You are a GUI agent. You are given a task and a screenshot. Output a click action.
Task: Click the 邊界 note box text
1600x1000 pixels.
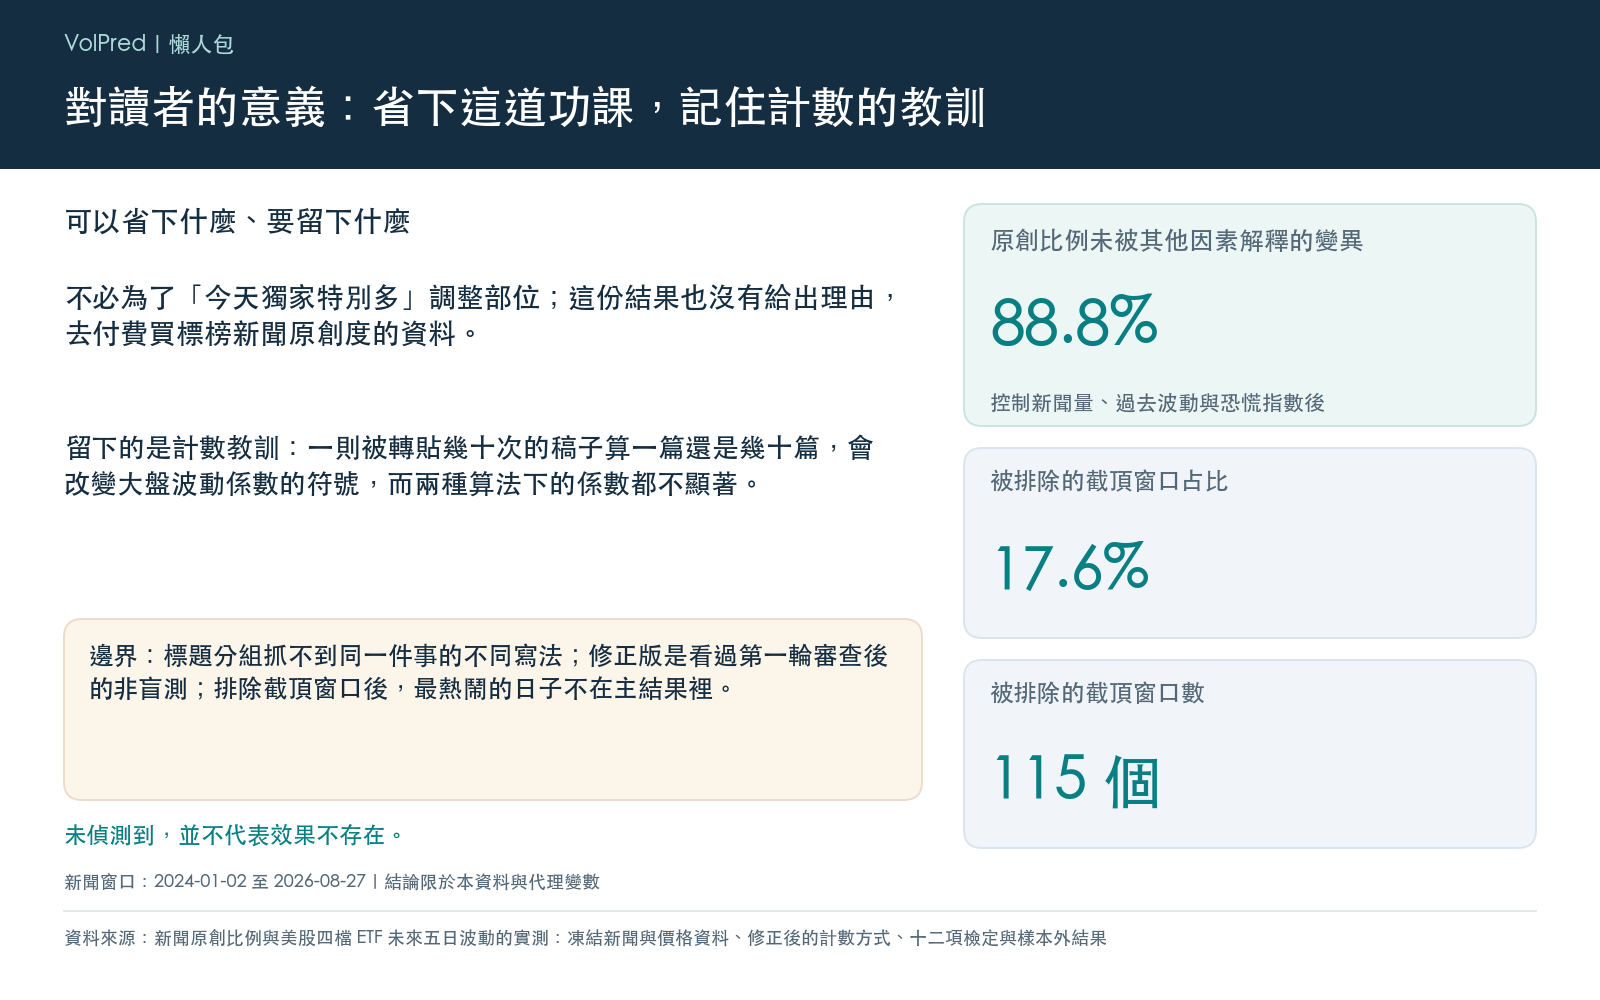click(x=489, y=672)
